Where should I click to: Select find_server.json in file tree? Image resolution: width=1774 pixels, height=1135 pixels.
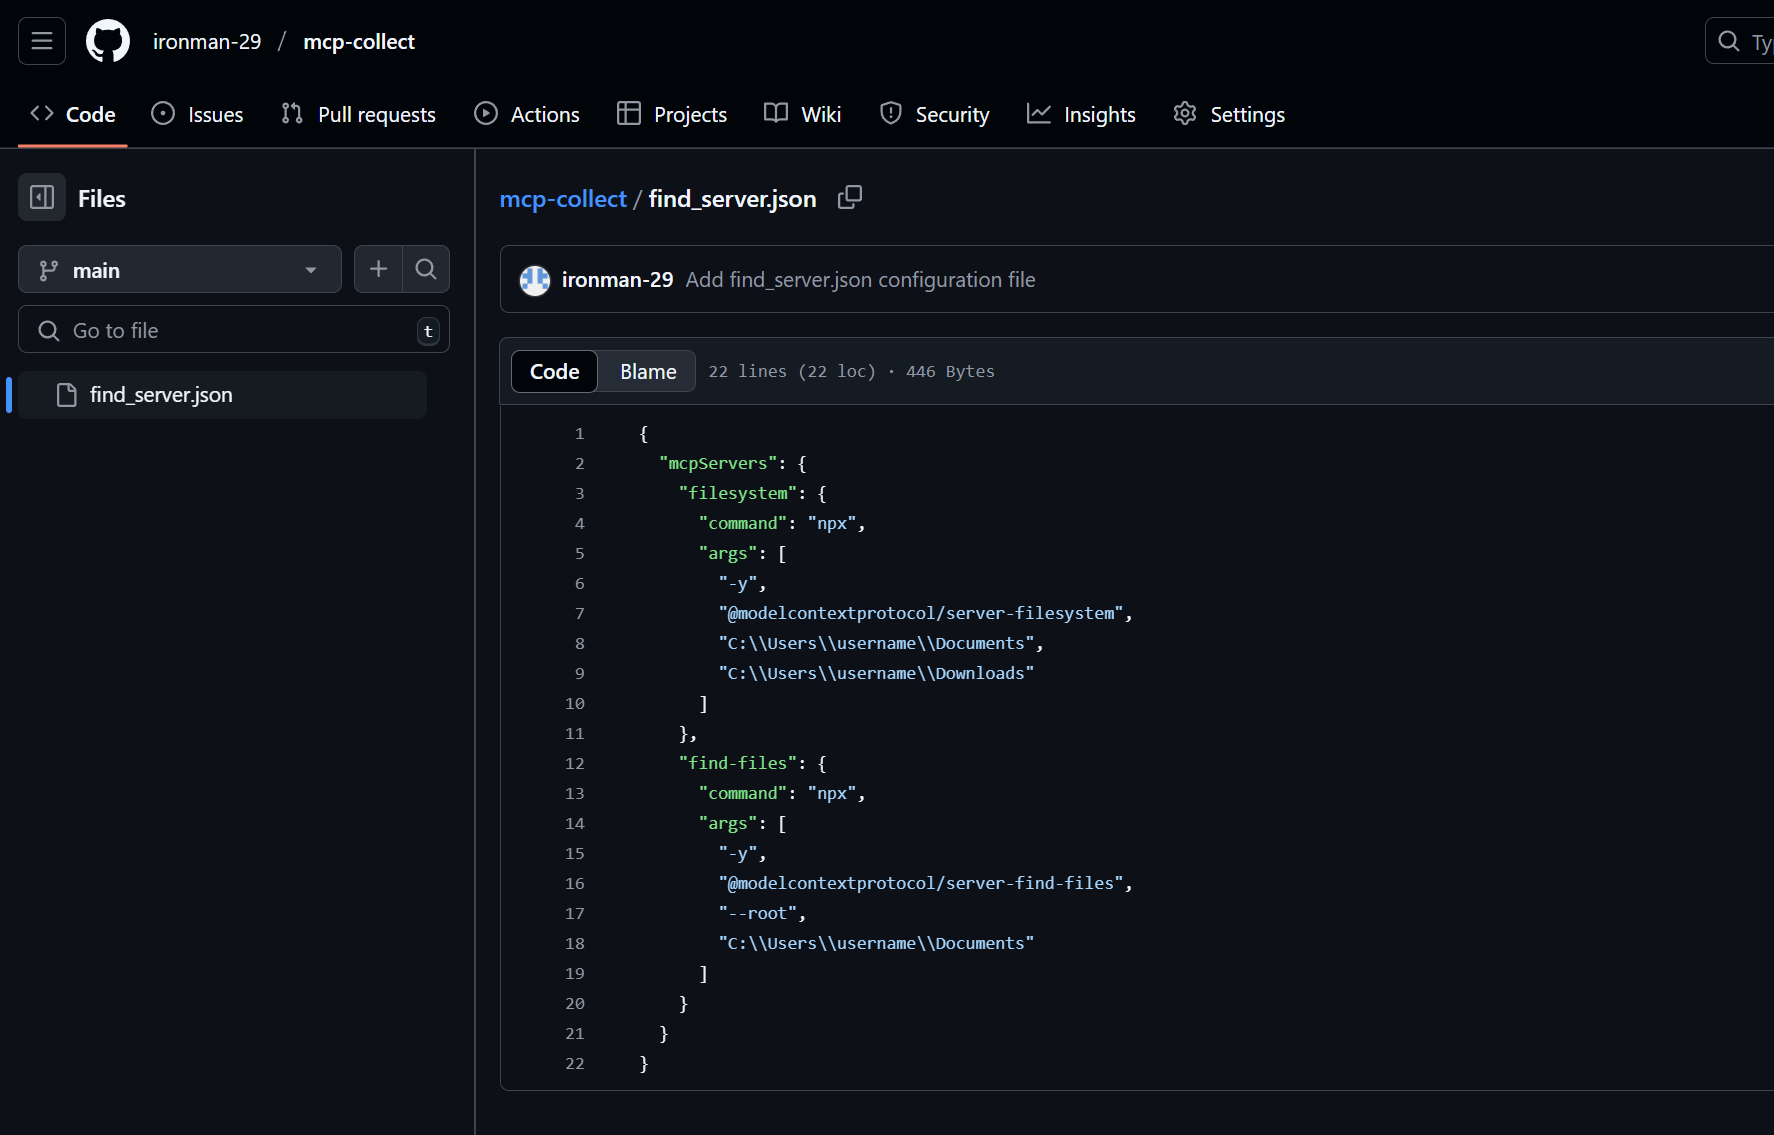222,395
